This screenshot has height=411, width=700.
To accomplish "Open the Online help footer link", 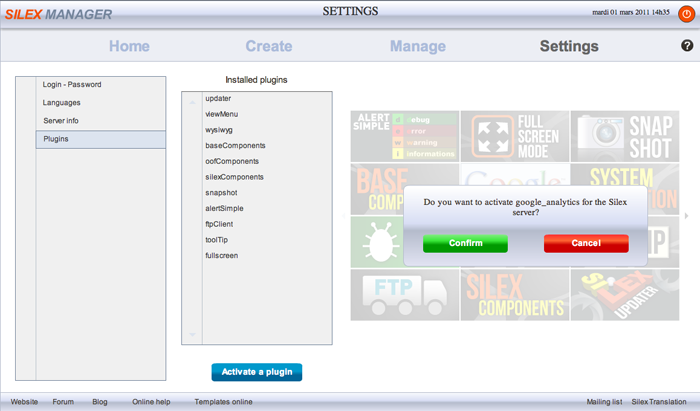I will (151, 402).
